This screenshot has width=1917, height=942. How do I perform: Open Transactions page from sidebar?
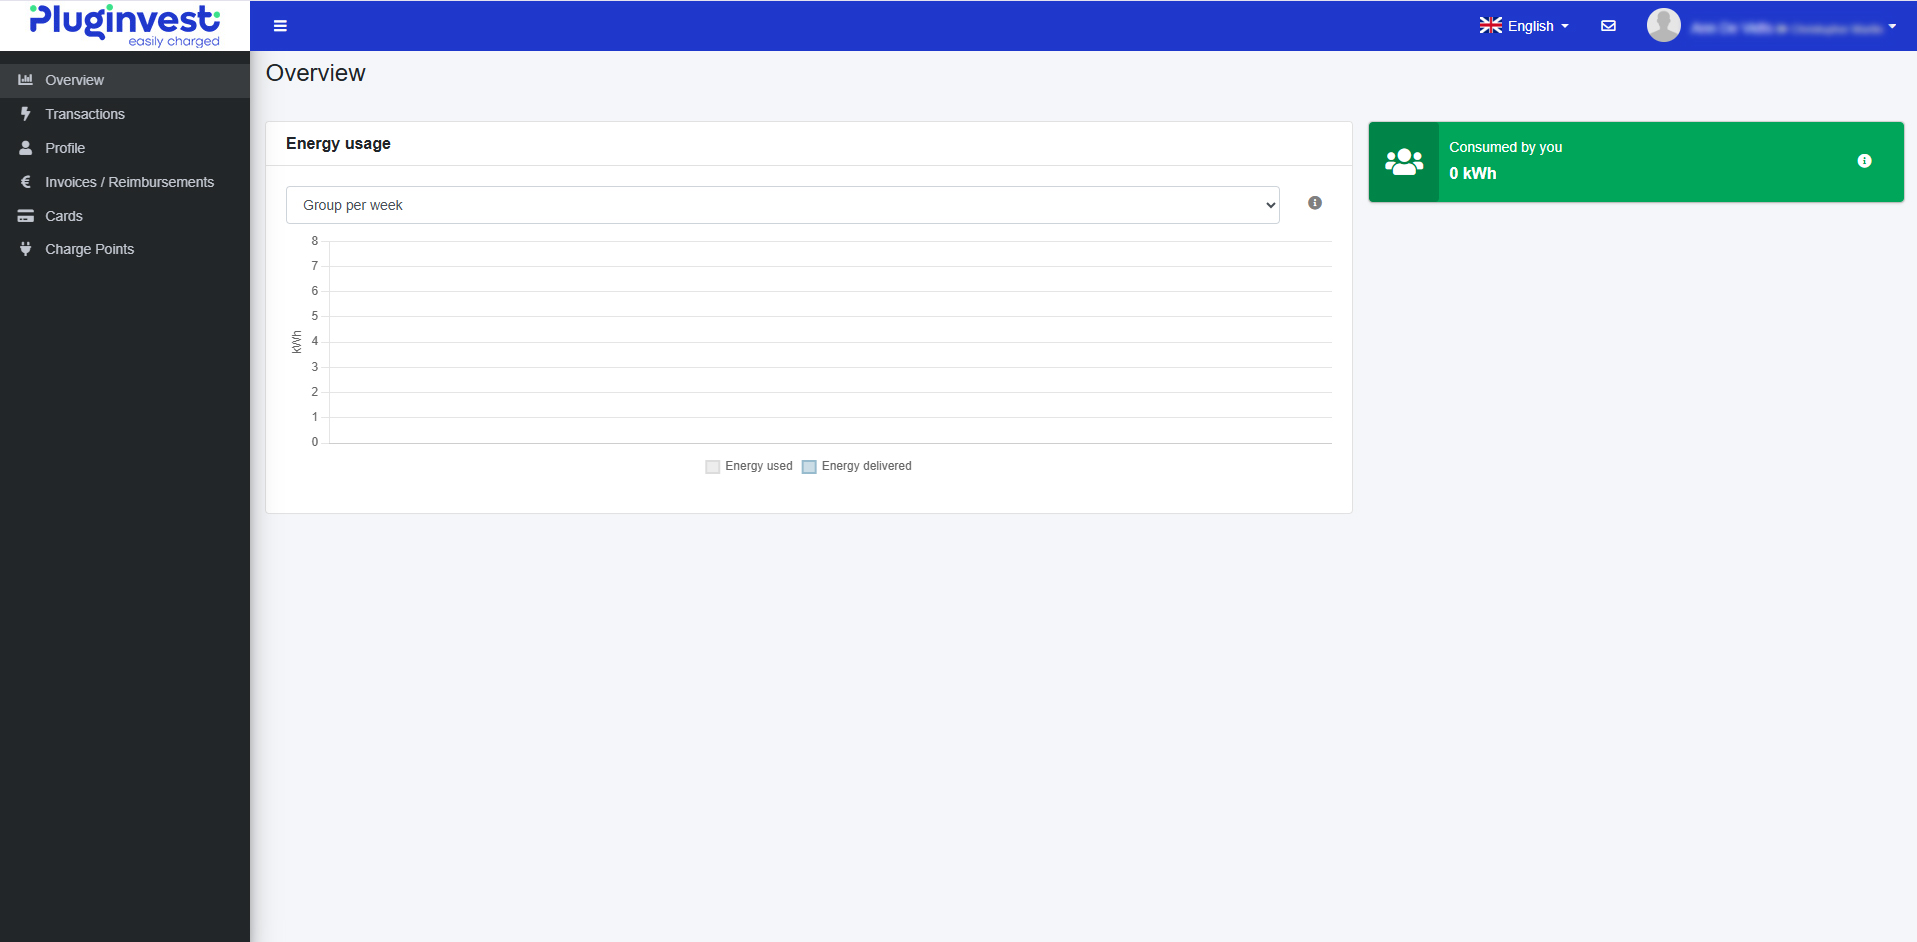coord(125,114)
